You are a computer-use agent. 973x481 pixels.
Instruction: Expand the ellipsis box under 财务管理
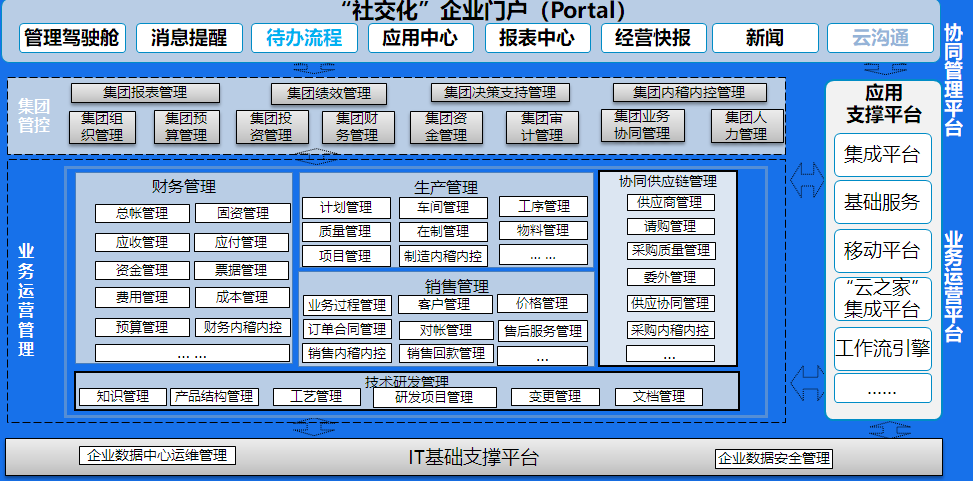click(191, 353)
